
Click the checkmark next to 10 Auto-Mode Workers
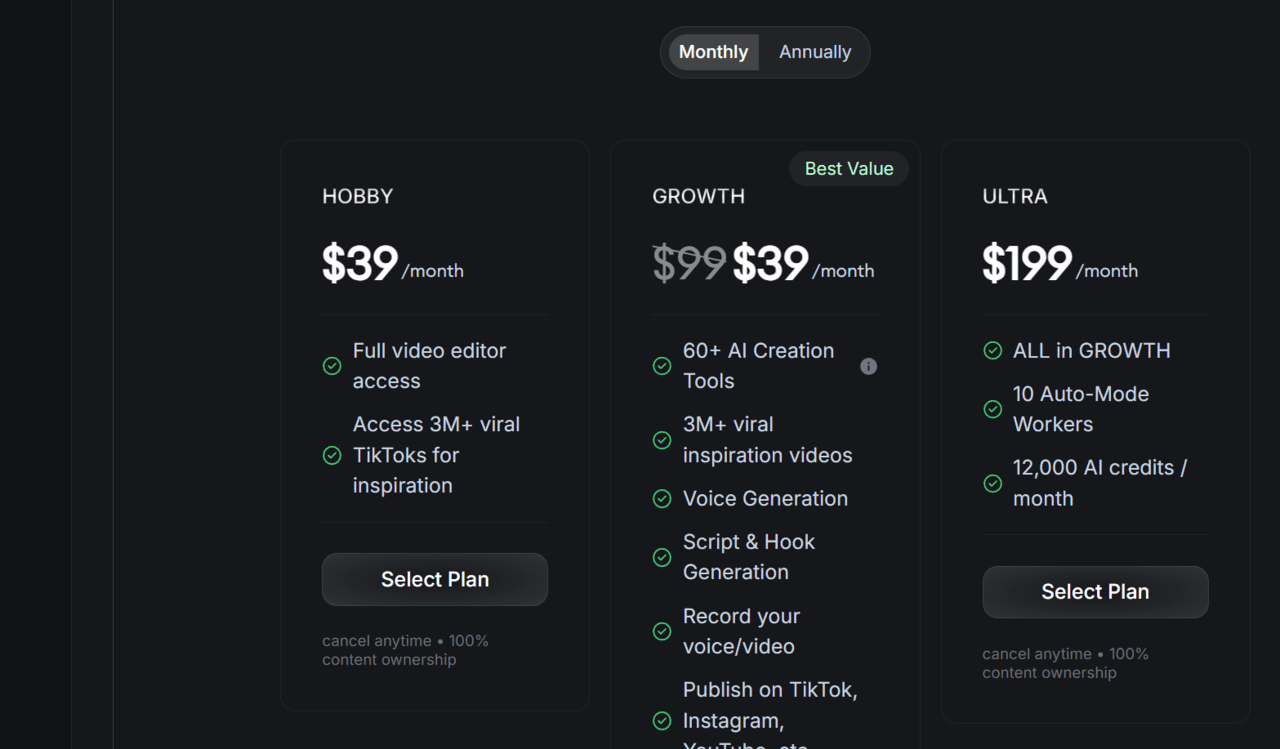992,409
